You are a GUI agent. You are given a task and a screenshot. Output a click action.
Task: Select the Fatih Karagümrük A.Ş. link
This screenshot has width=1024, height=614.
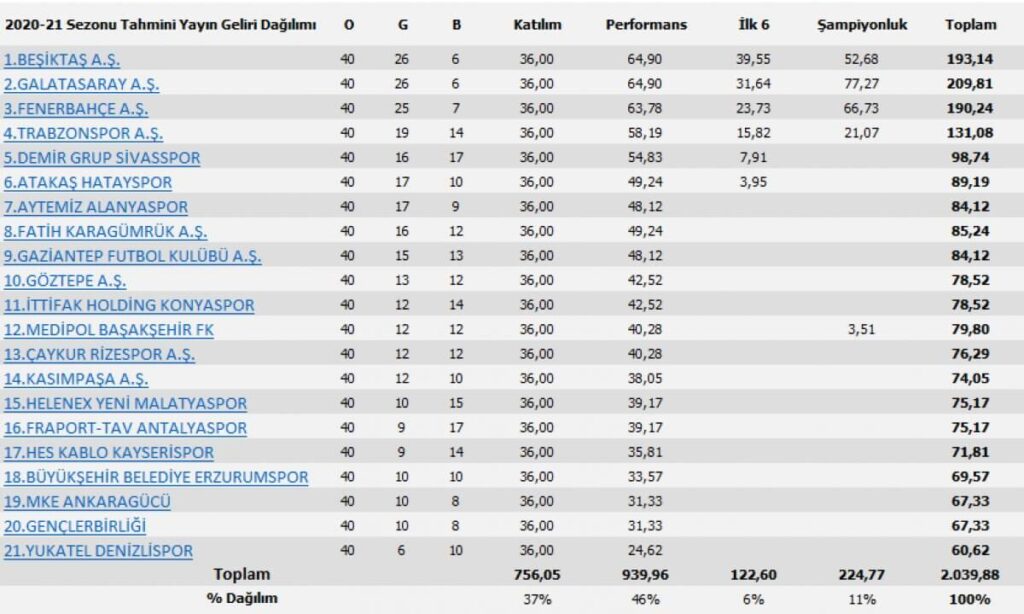[x=106, y=232]
